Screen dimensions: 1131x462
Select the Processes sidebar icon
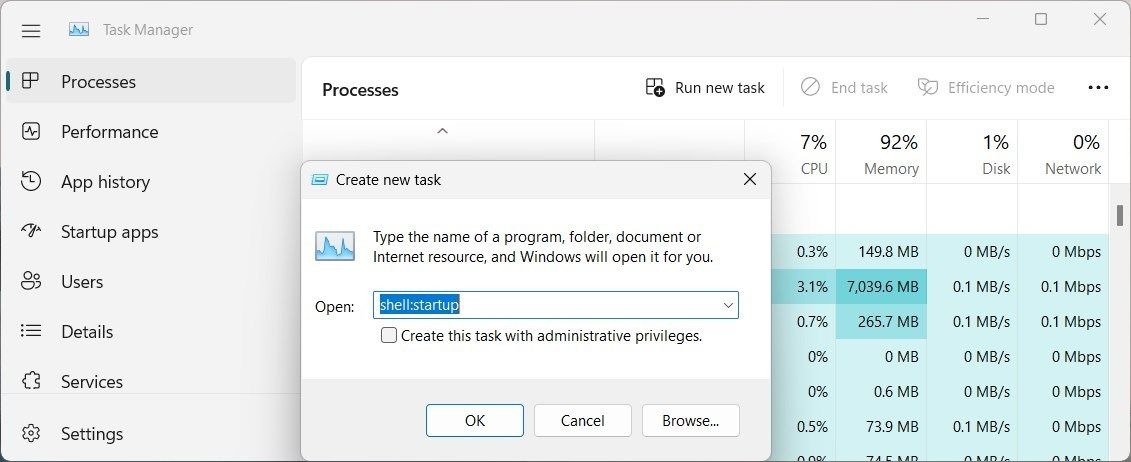tap(30, 81)
